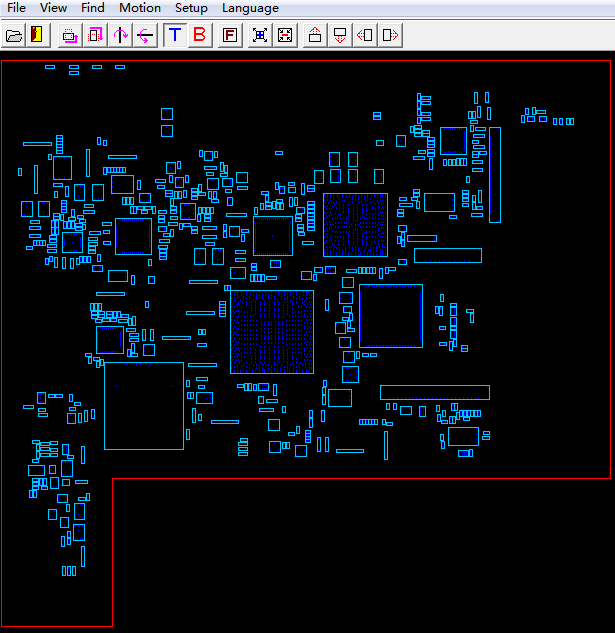
Task: Rotate board clockwise with magenta arrow icon
Action: [95, 35]
